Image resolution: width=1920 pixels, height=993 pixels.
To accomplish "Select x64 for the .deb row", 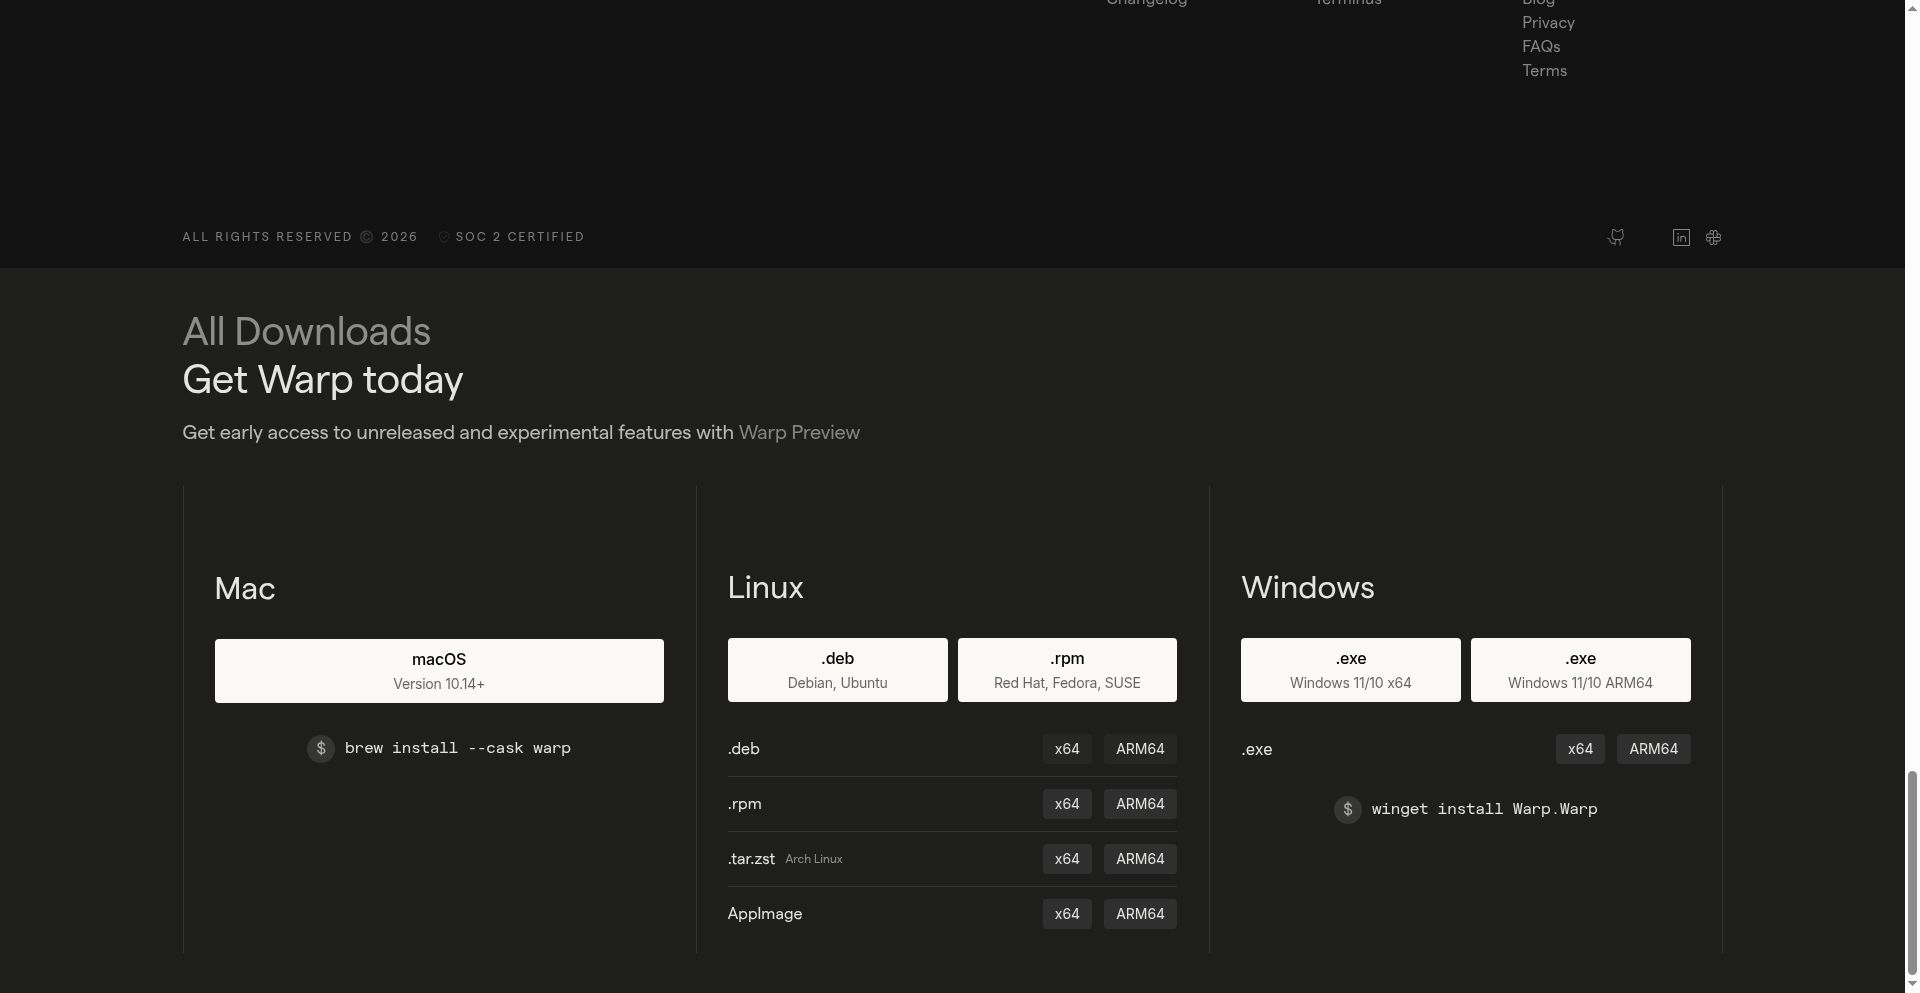I will pyautogui.click(x=1067, y=749).
